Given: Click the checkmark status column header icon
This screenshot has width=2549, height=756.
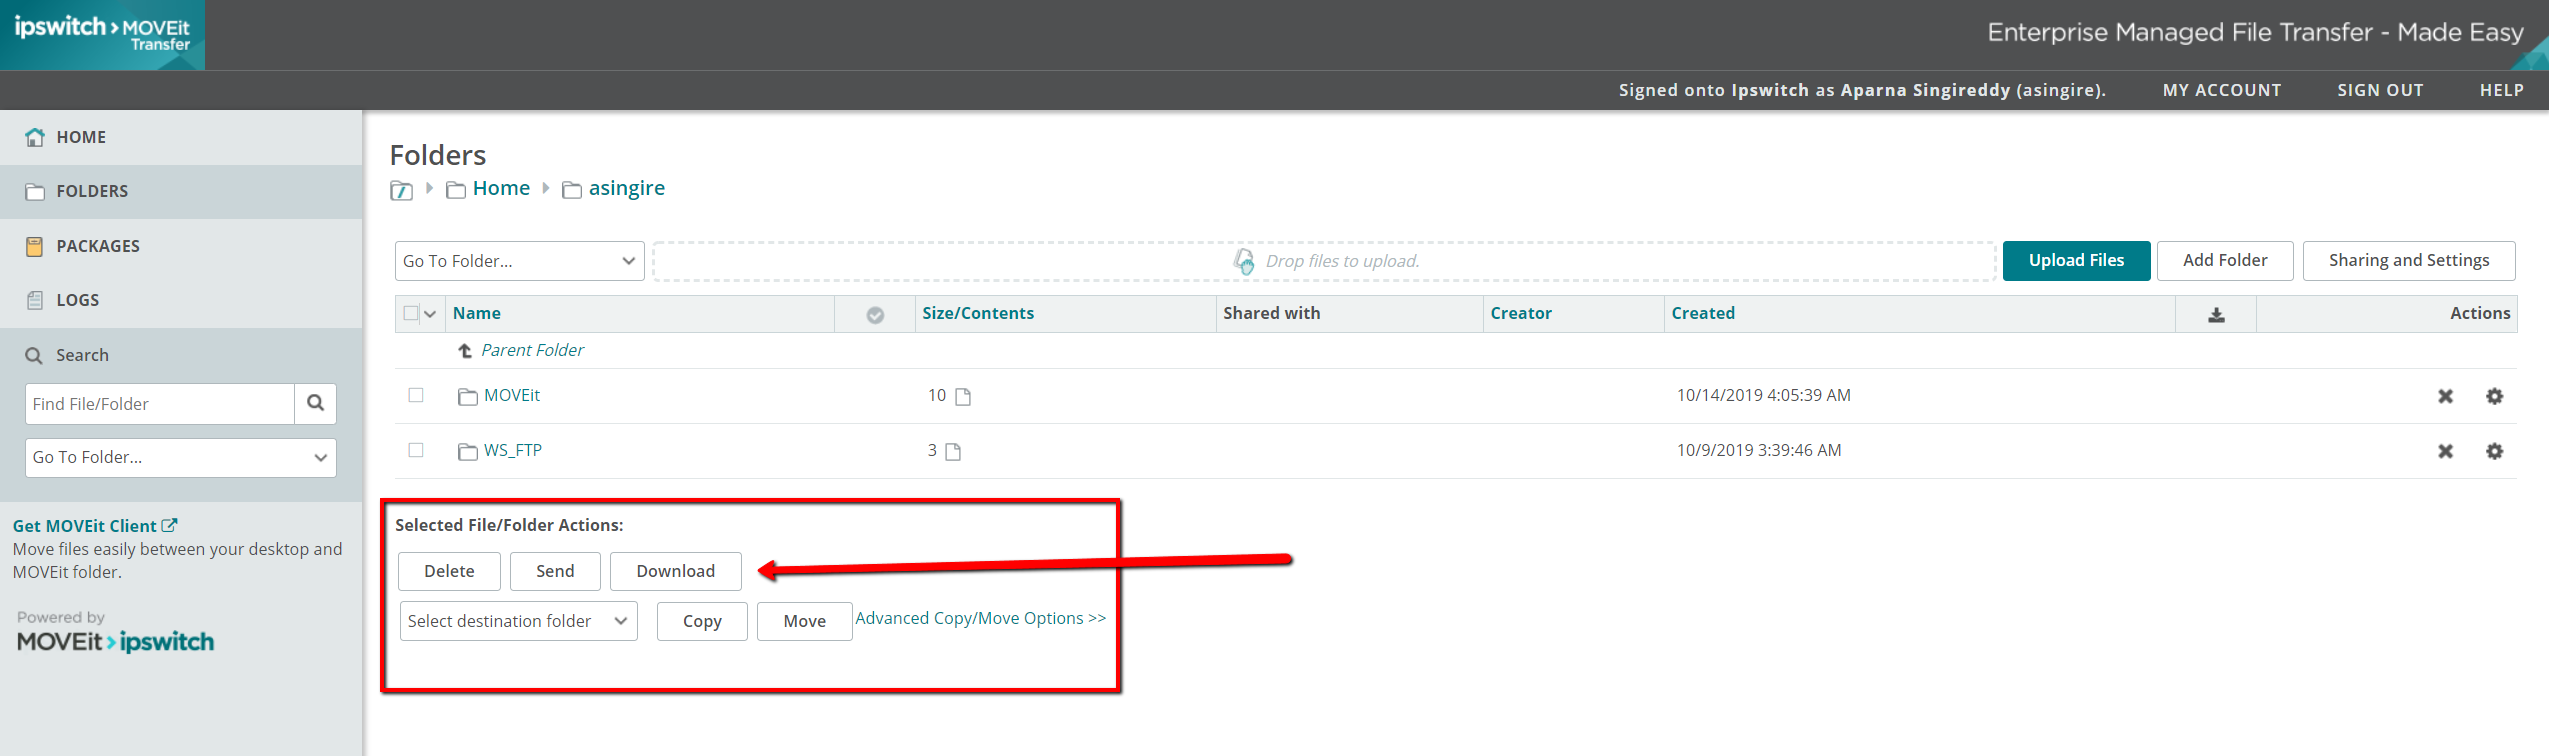Looking at the screenshot, I should [x=875, y=315].
